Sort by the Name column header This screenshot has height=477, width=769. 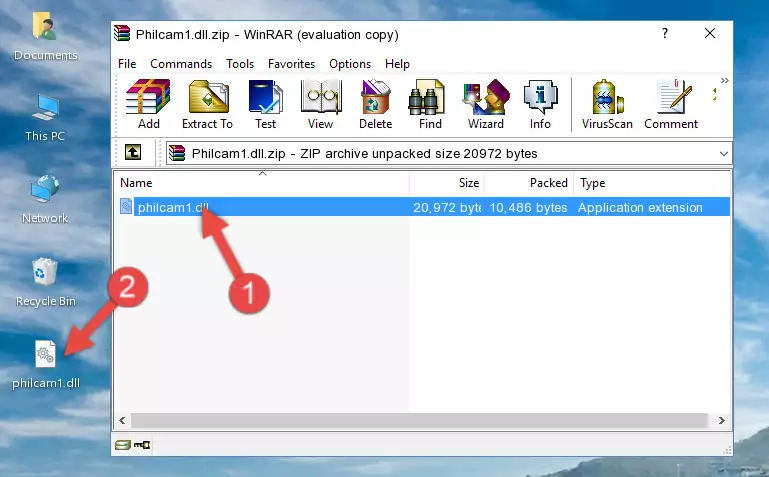(262, 183)
